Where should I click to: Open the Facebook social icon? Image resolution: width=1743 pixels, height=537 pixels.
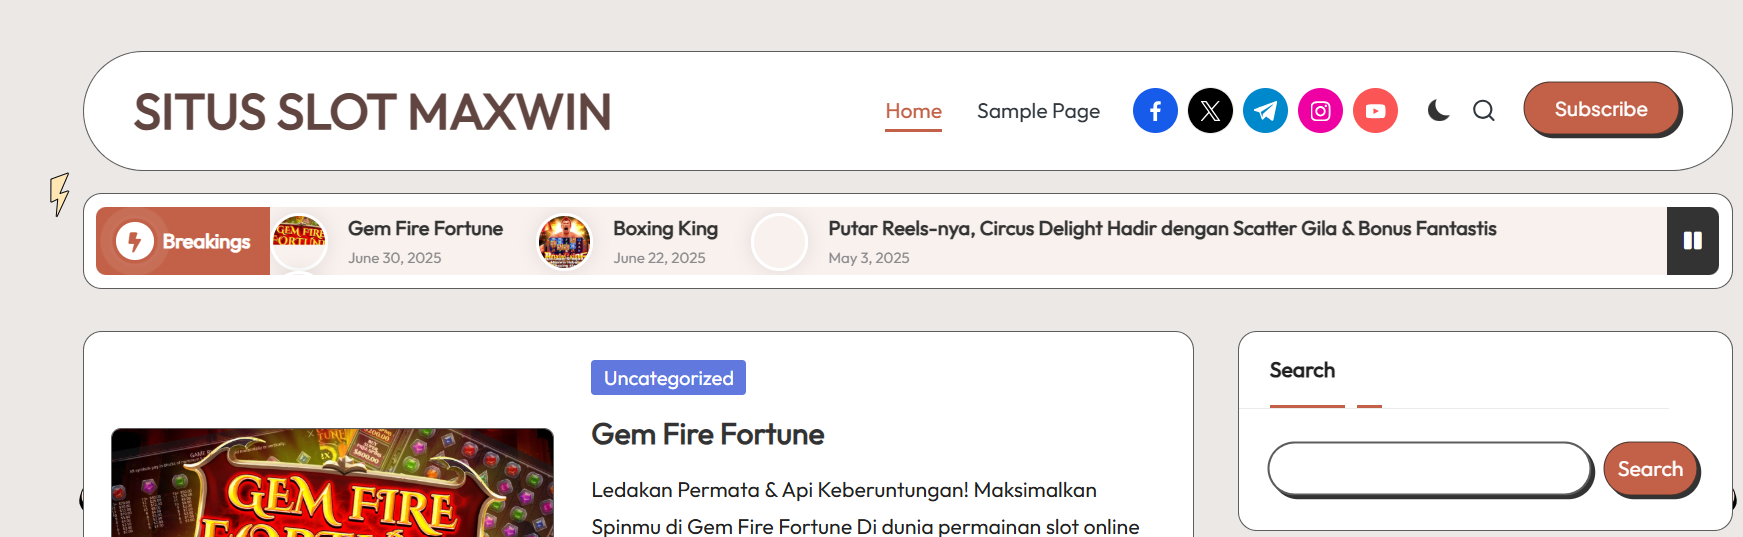tap(1155, 110)
